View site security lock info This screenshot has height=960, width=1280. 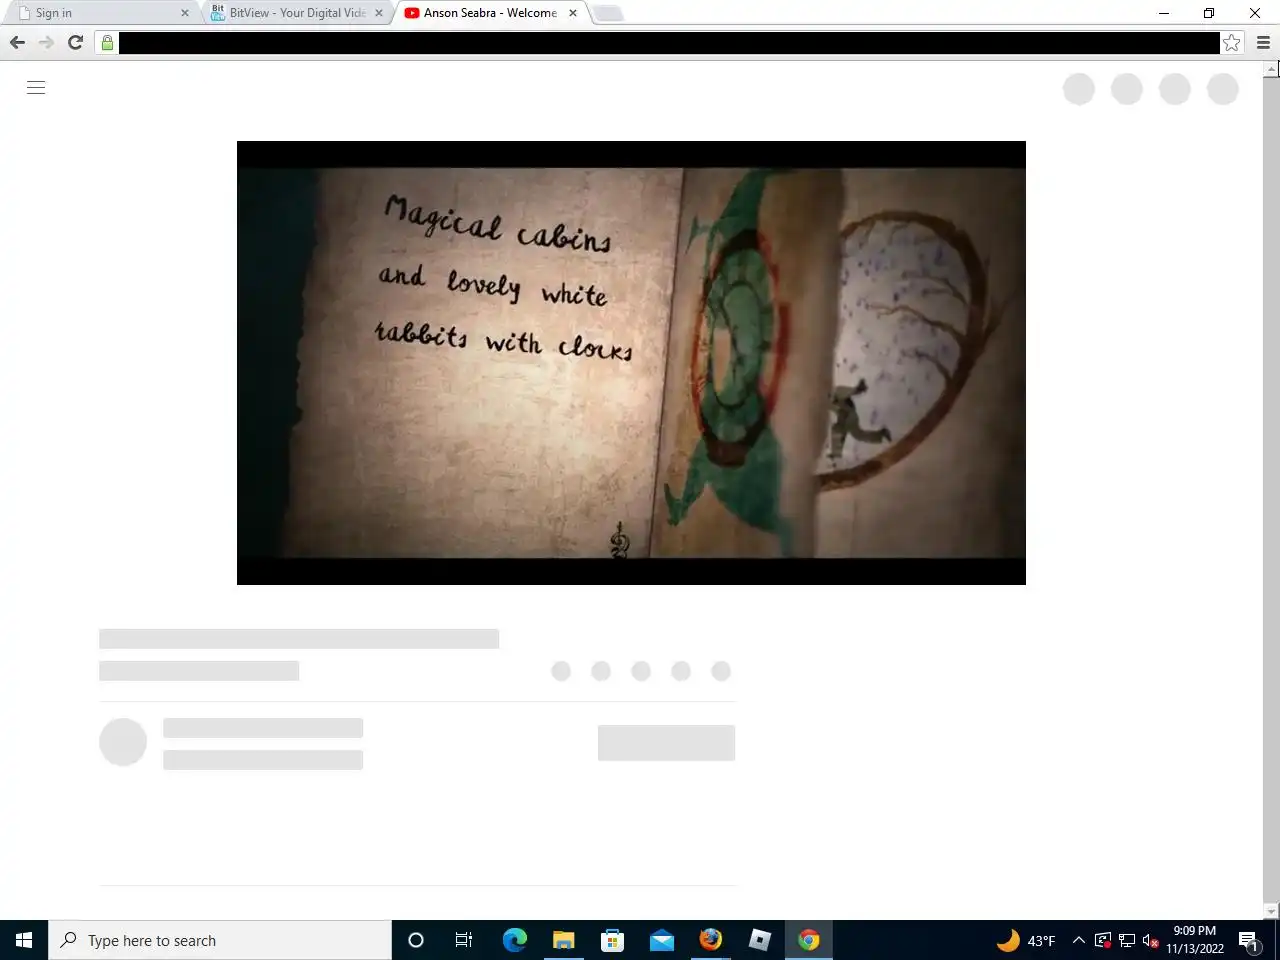(x=107, y=43)
